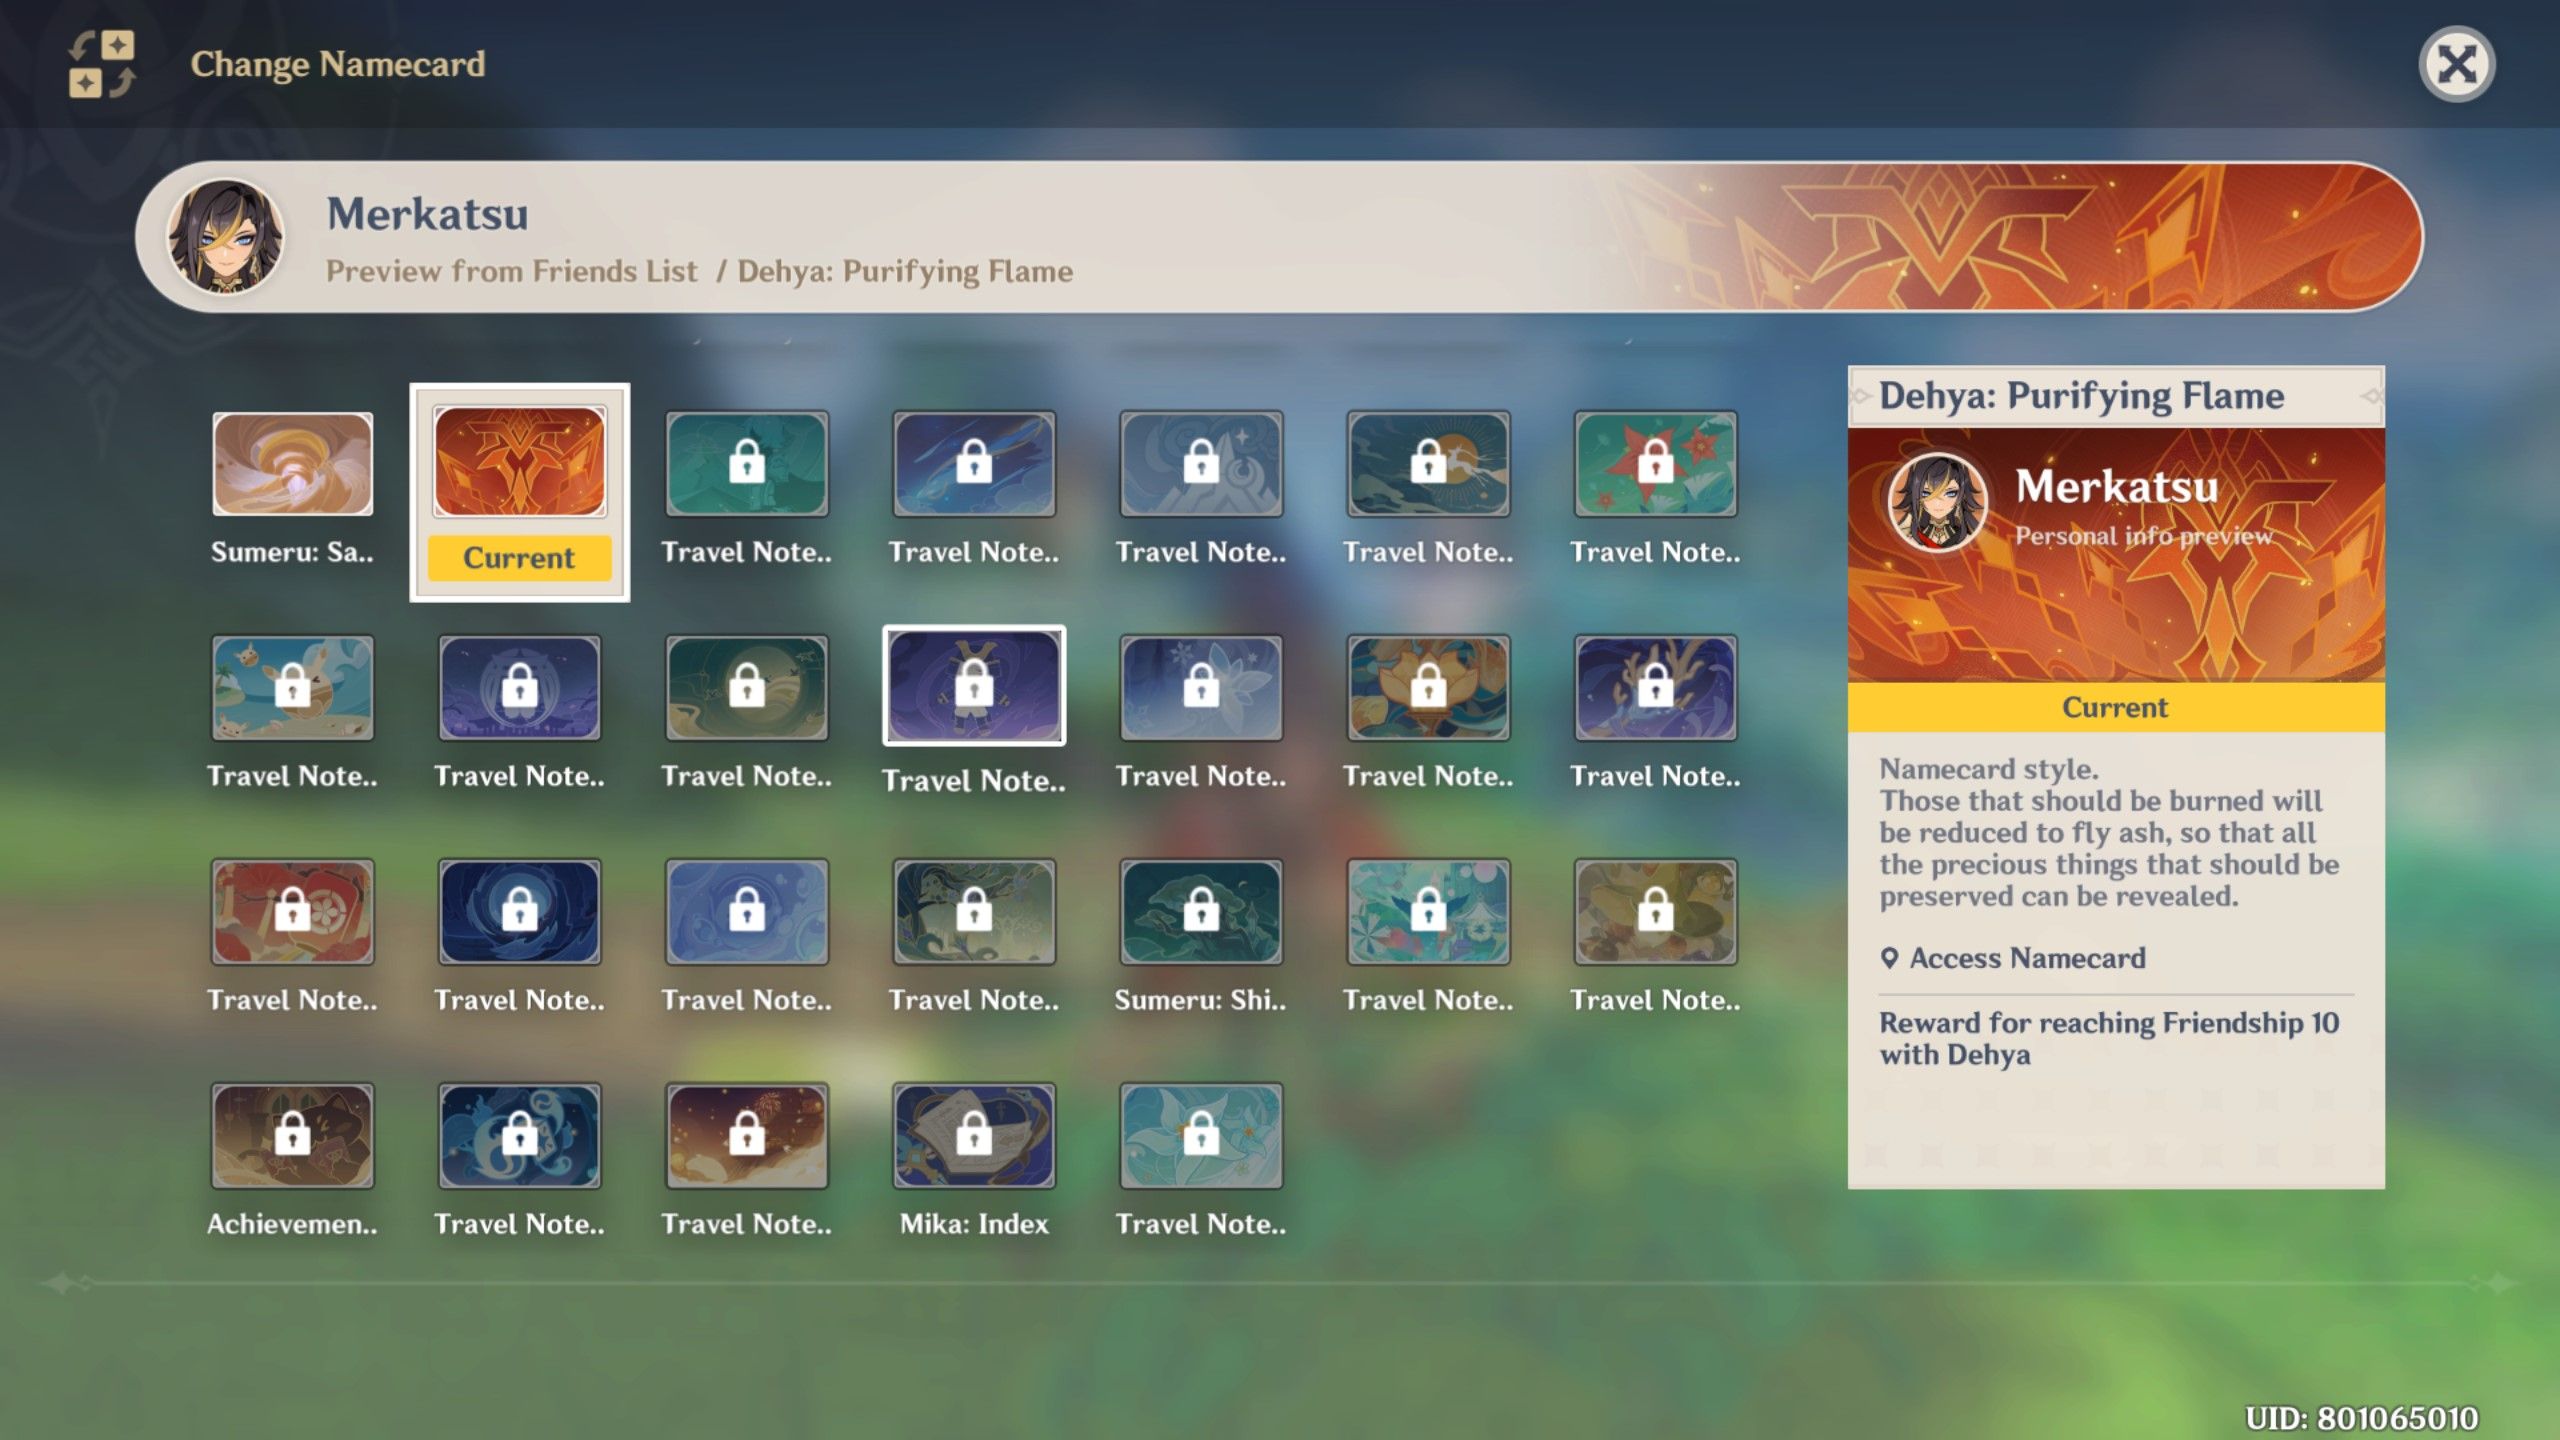The height and width of the screenshot is (1440, 2560).
Task: Click Merkatsu's avatar in the preview banner
Action: (x=226, y=237)
